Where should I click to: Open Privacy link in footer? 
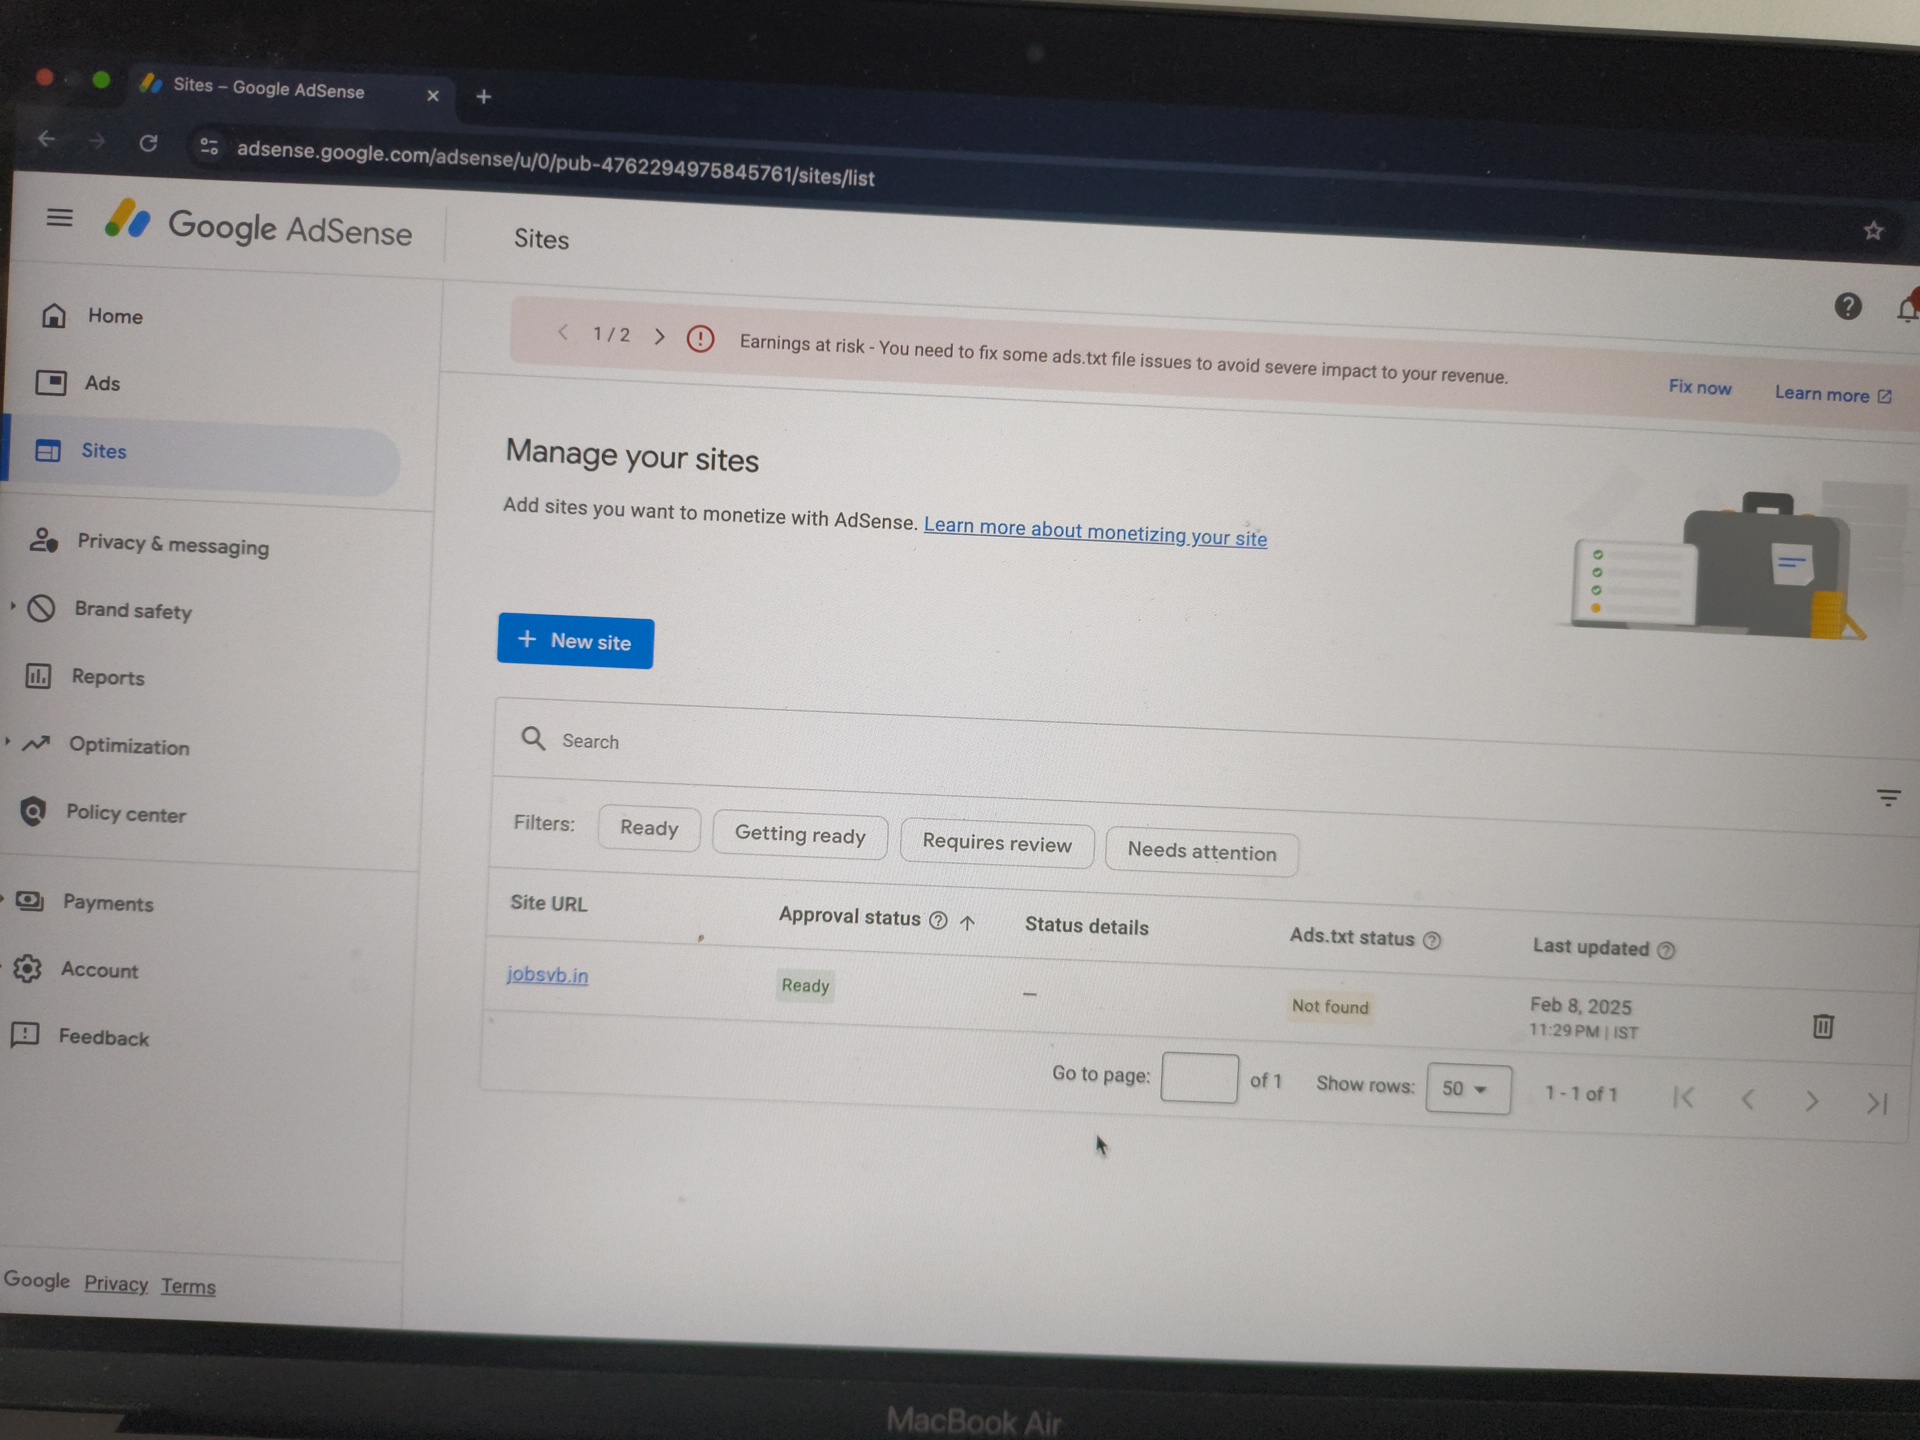click(116, 1284)
